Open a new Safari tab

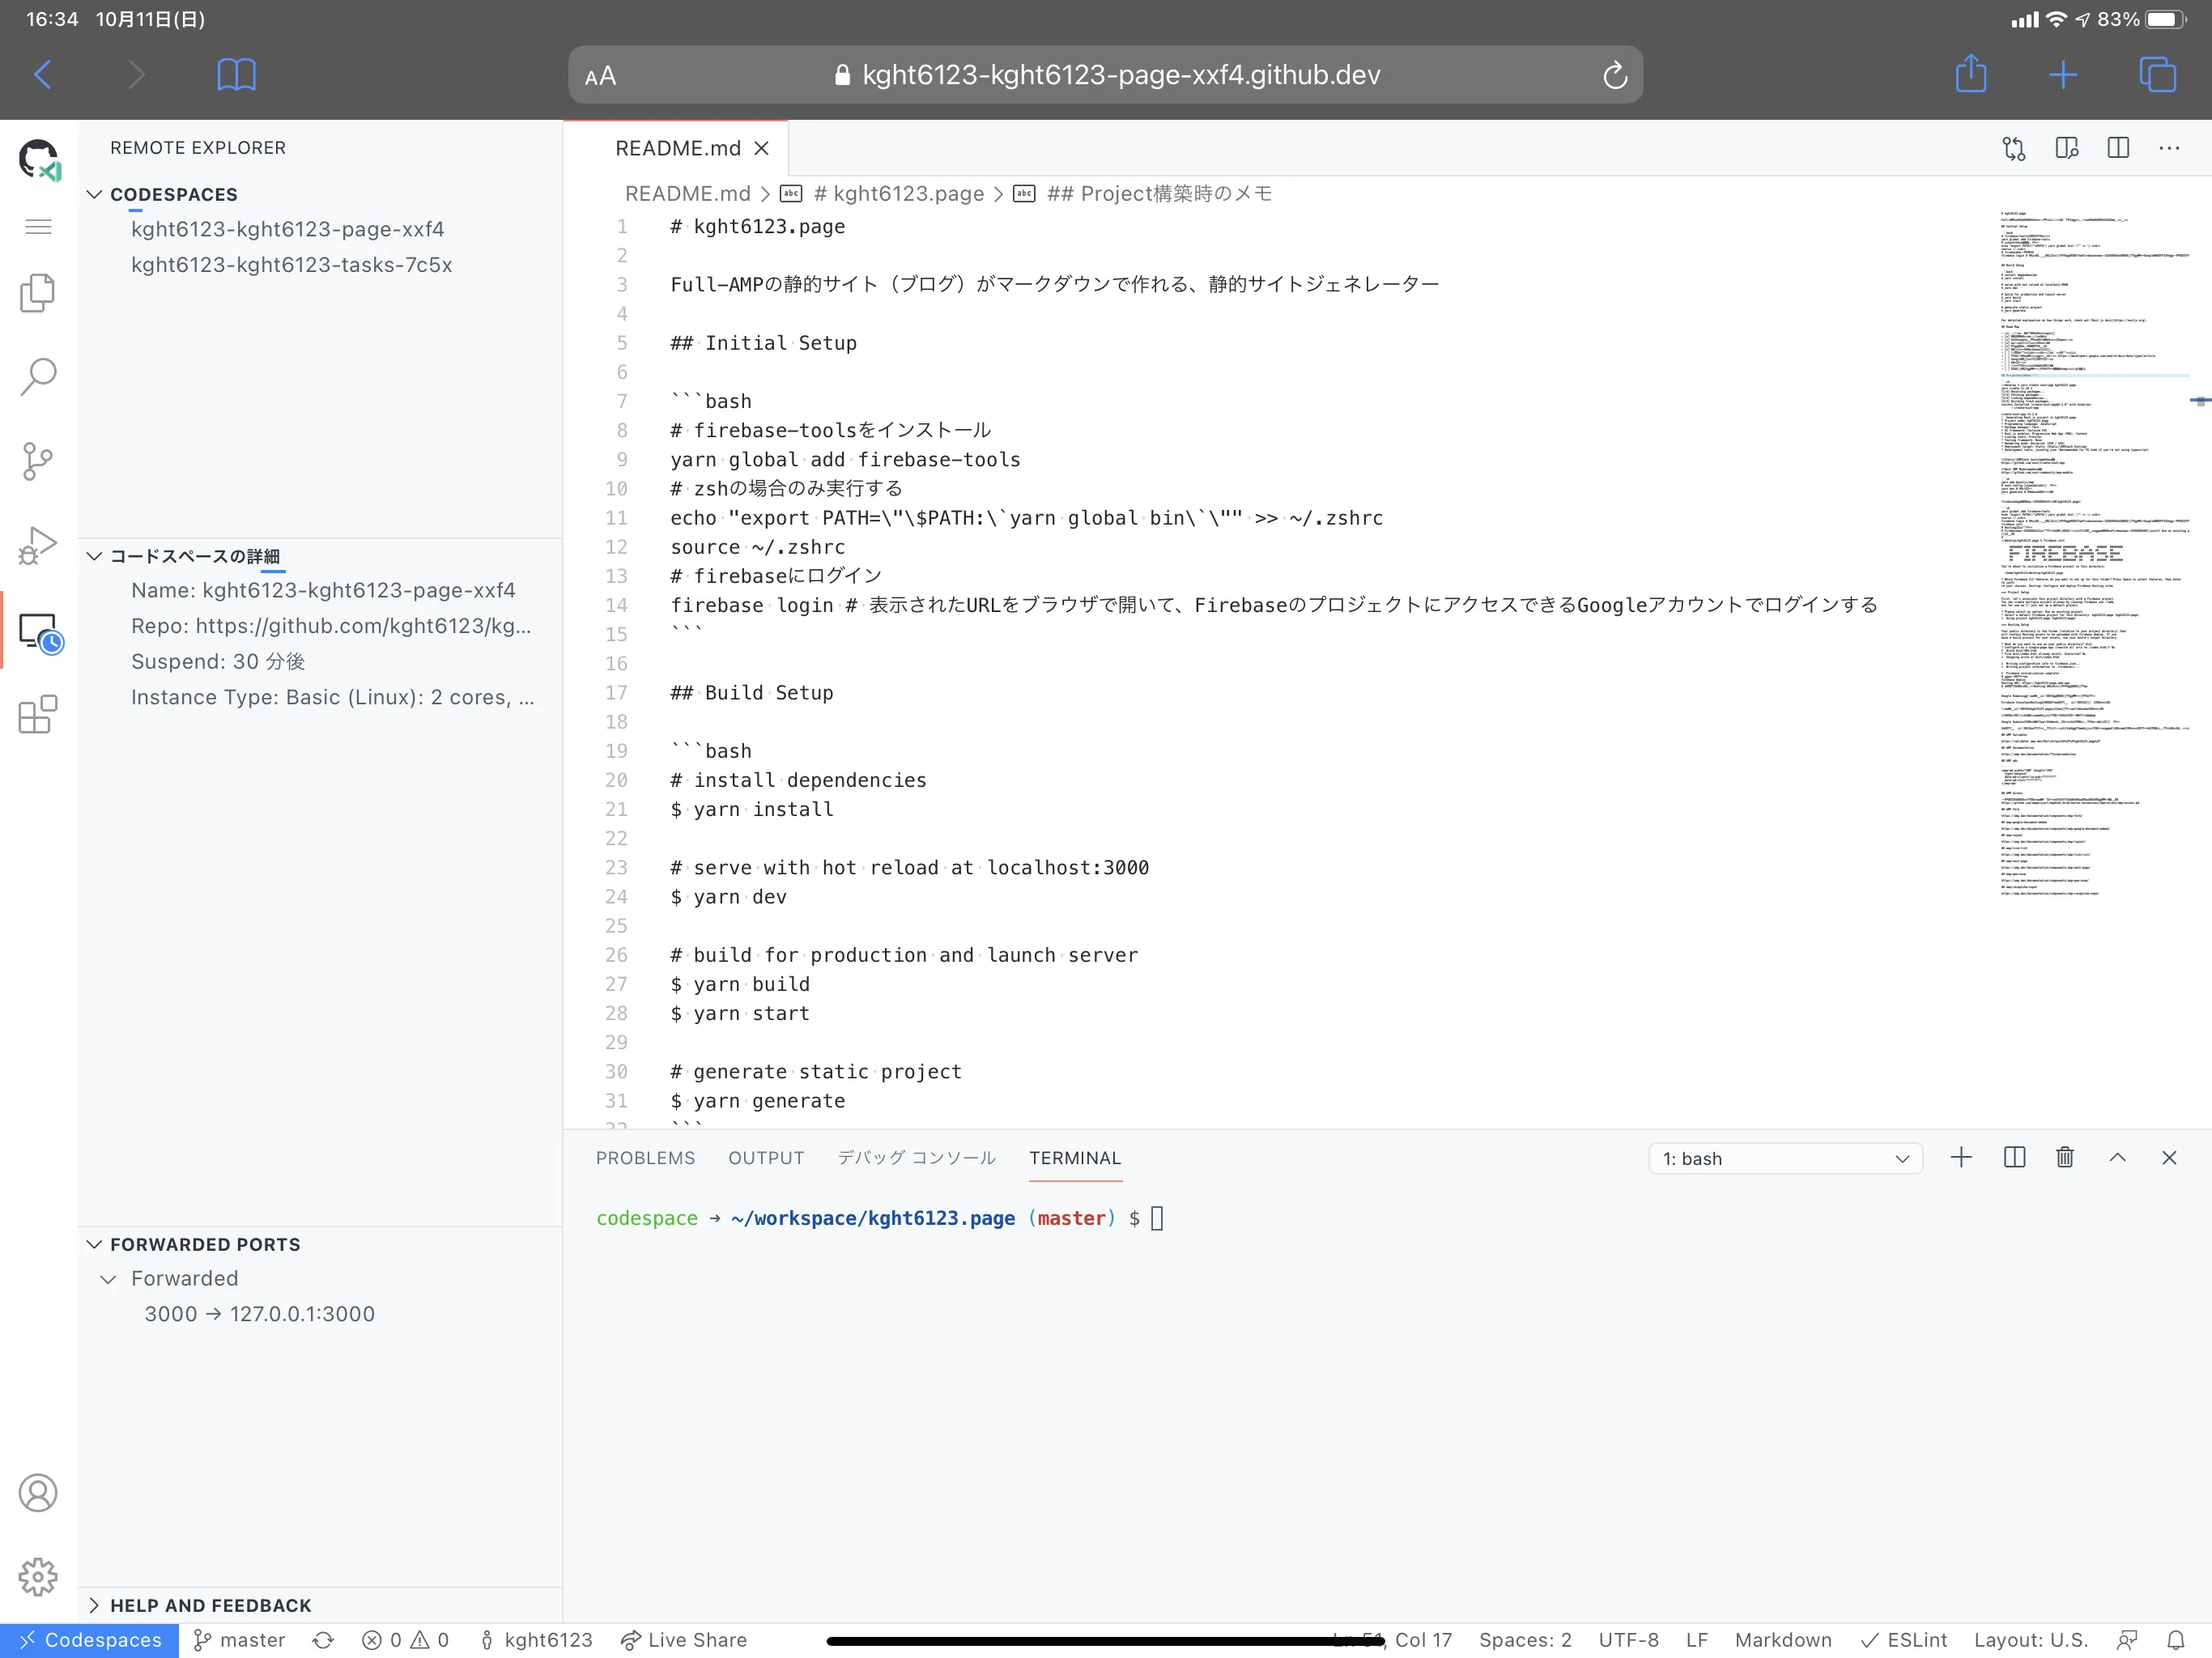pos(2062,74)
